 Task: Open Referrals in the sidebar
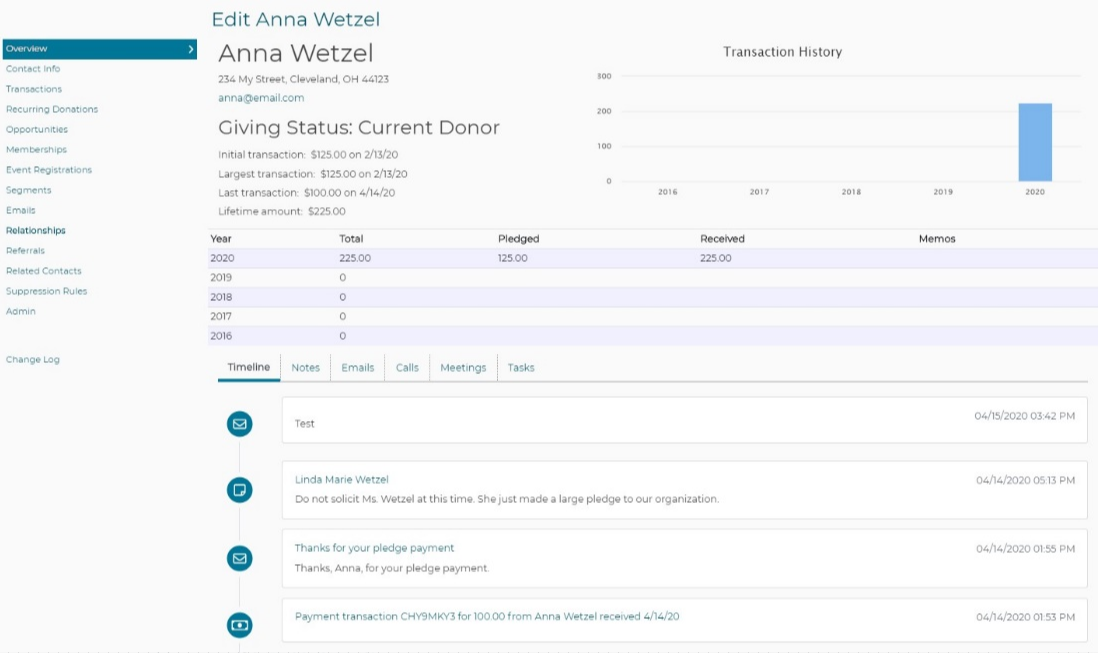click(x=25, y=251)
